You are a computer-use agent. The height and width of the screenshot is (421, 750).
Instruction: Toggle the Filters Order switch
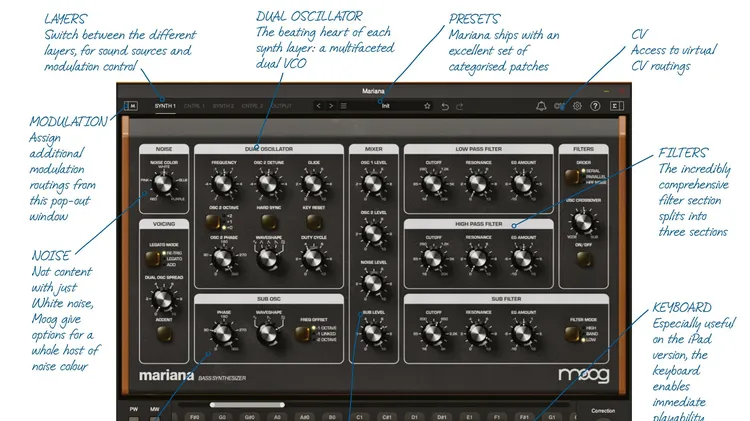[572, 177]
